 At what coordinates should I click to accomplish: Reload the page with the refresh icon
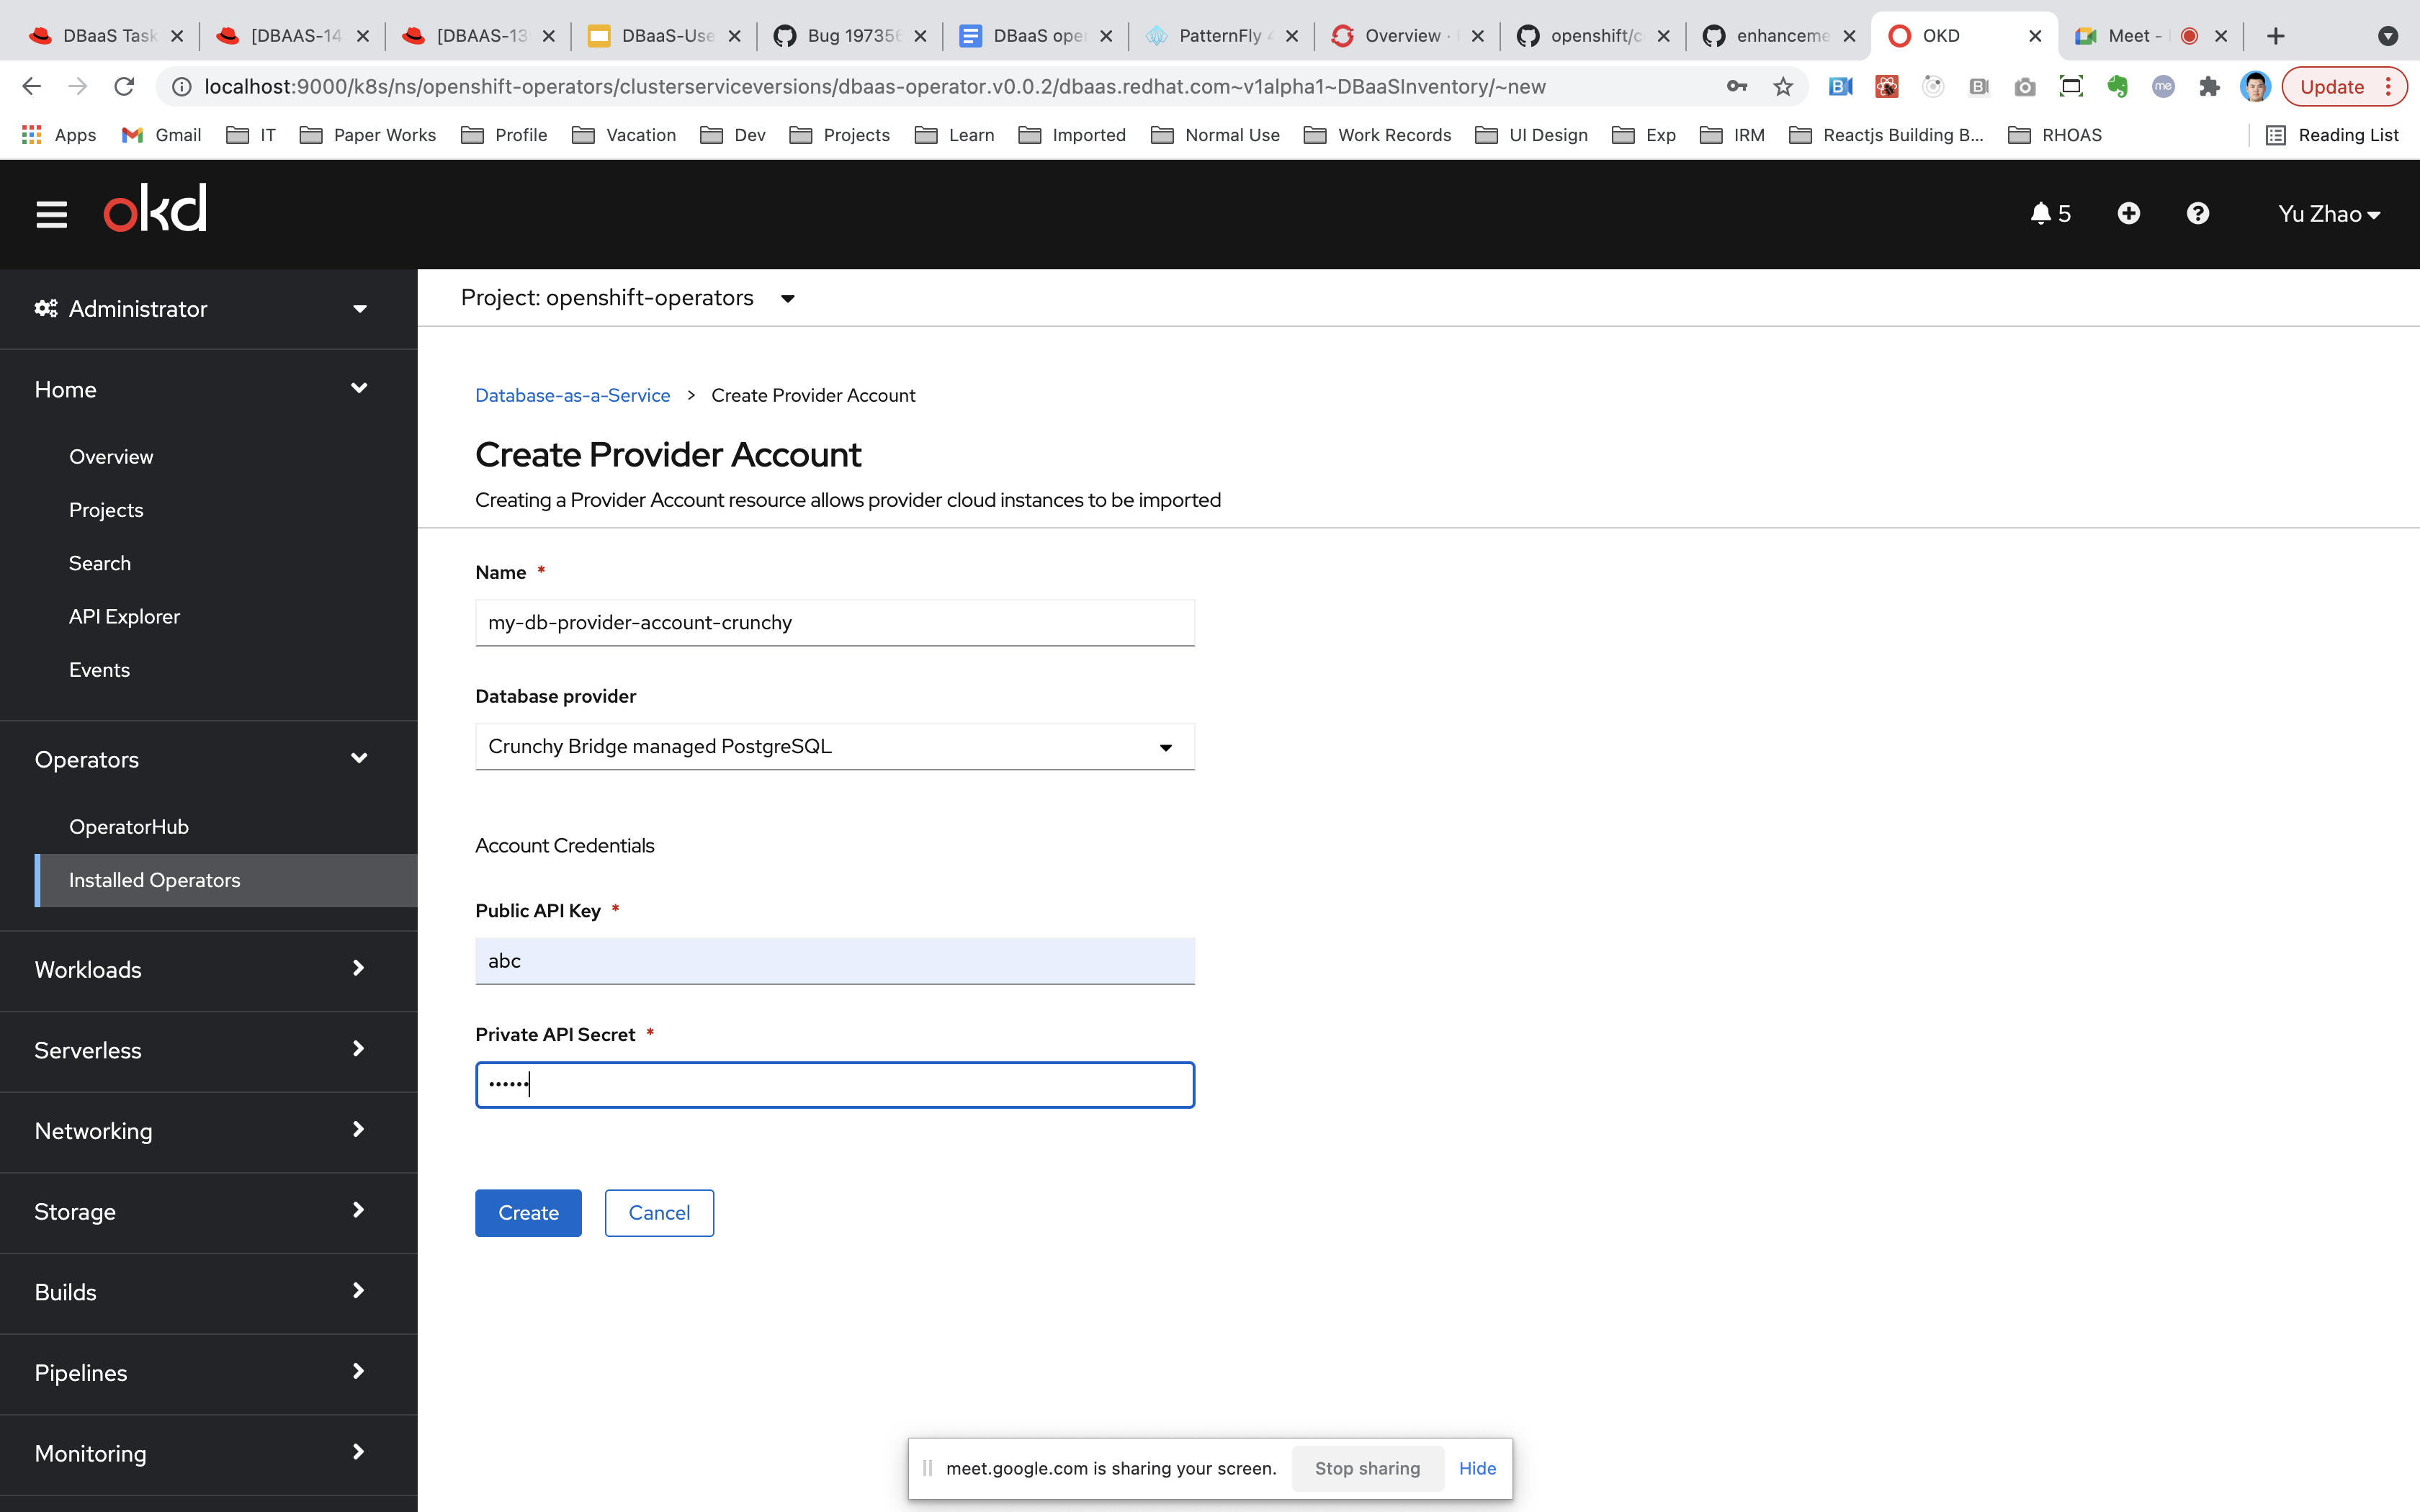(124, 87)
